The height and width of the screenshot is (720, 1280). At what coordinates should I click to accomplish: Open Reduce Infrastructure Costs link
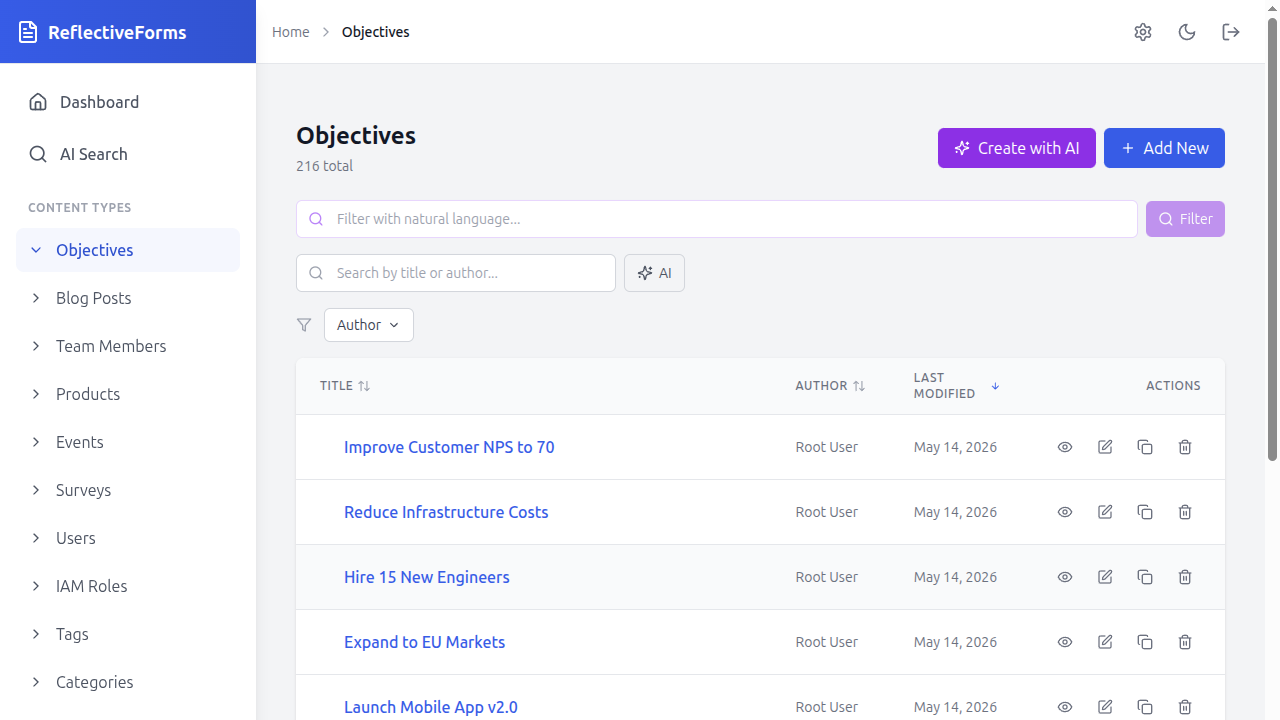(x=446, y=512)
